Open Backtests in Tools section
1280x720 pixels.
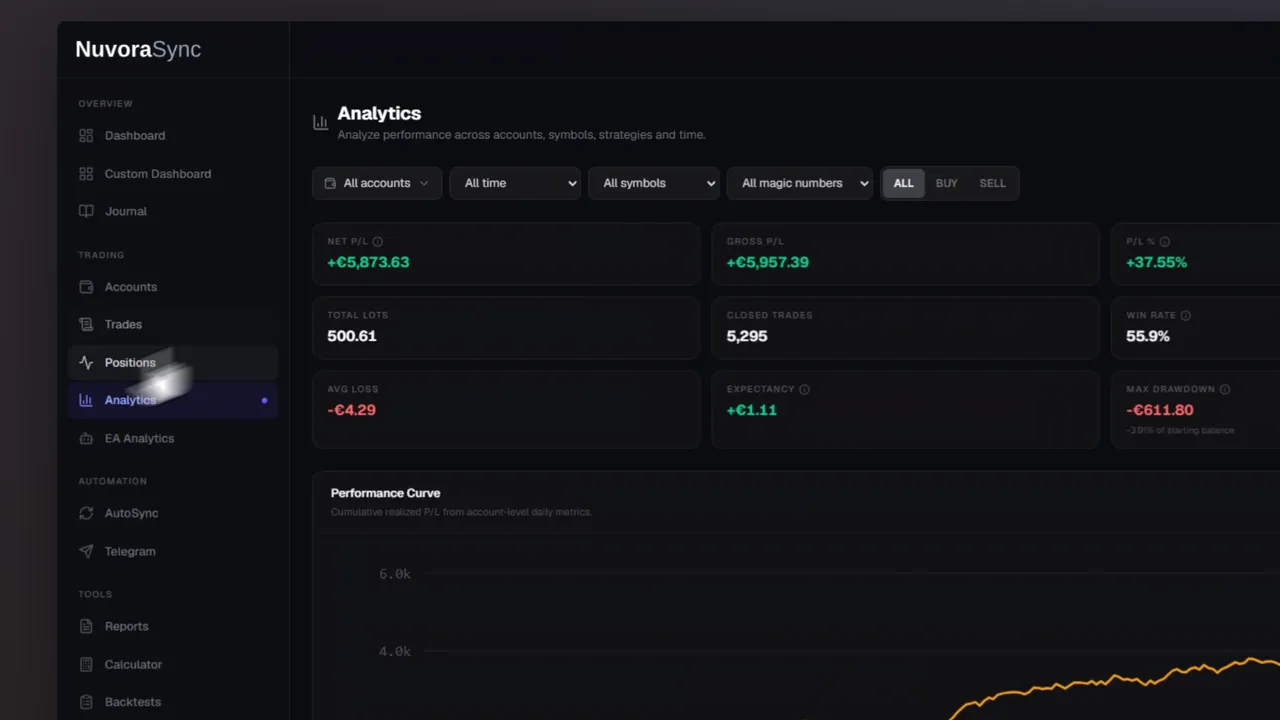(x=172, y=702)
